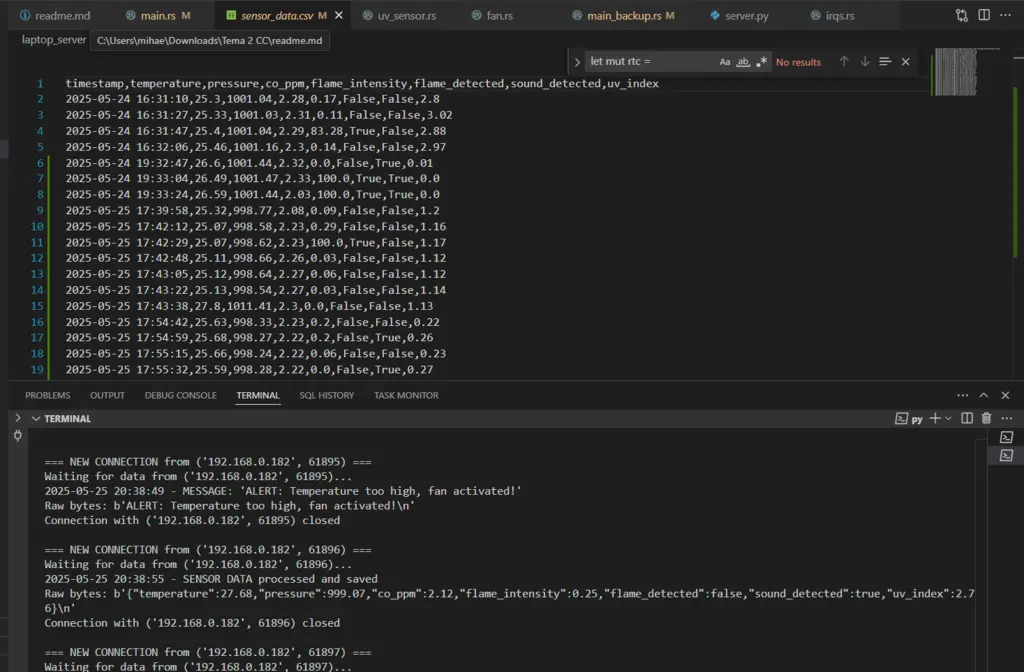
Task: Close the sensor_data.csv tab
Action: click(x=338, y=15)
